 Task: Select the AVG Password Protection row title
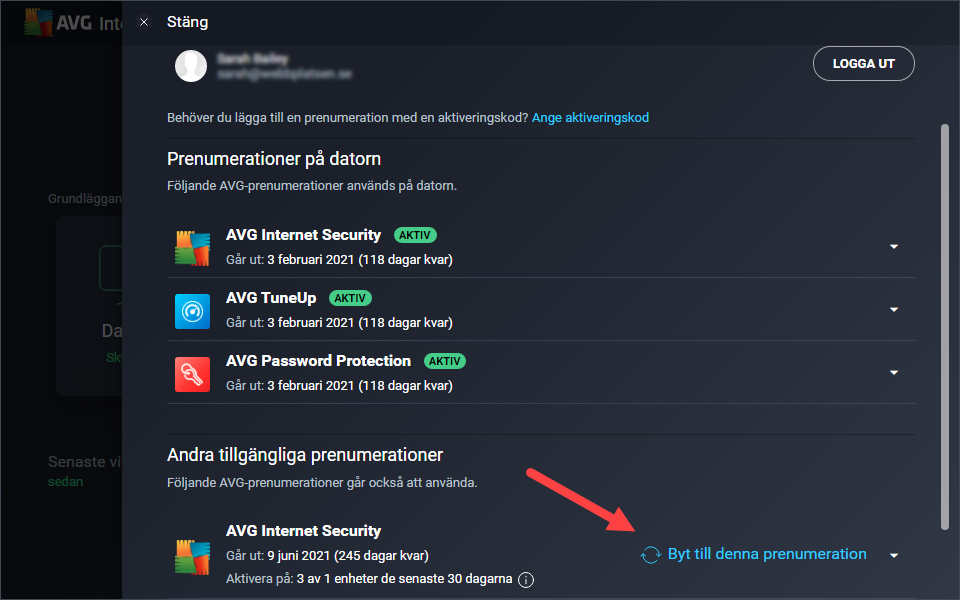[318, 361]
